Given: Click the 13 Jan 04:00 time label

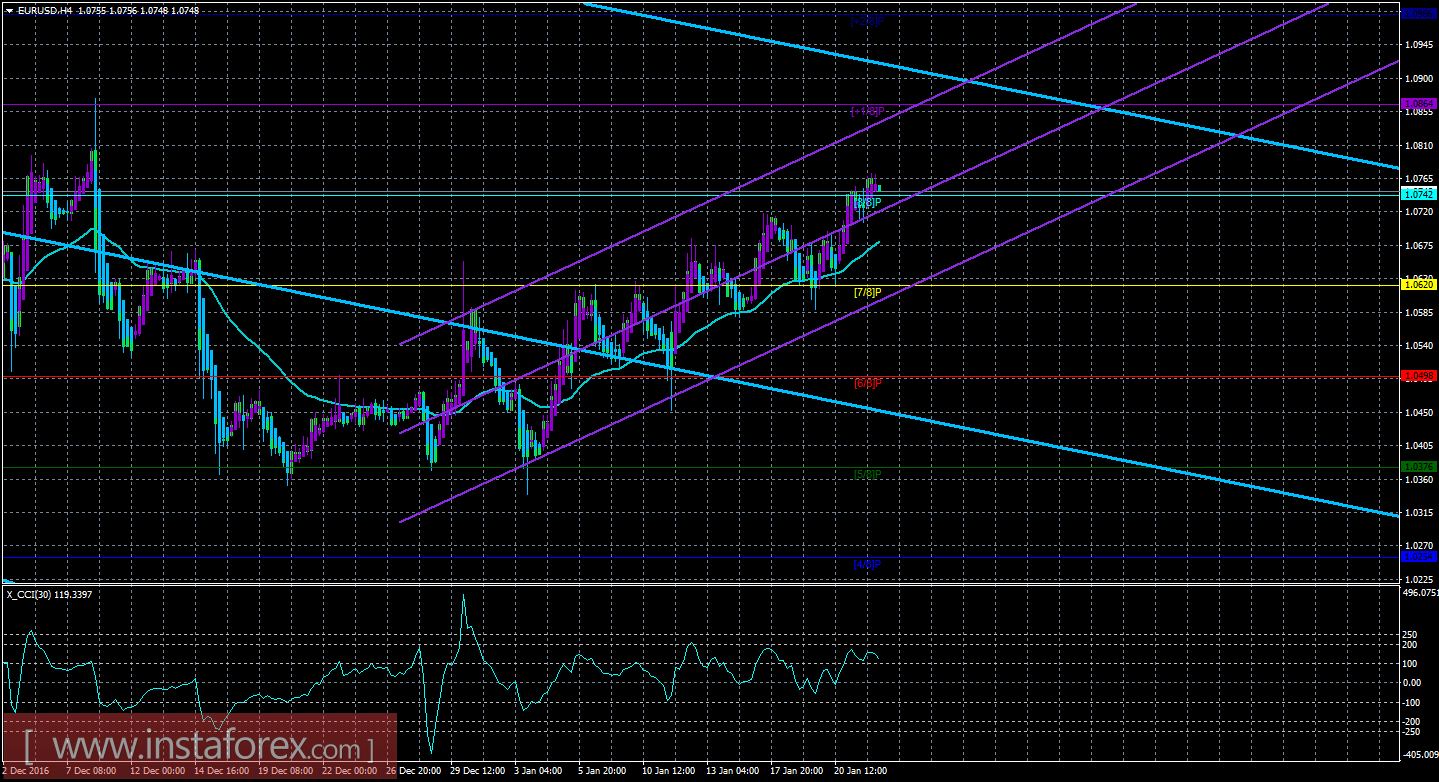Looking at the screenshot, I should (x=733, y=771).
